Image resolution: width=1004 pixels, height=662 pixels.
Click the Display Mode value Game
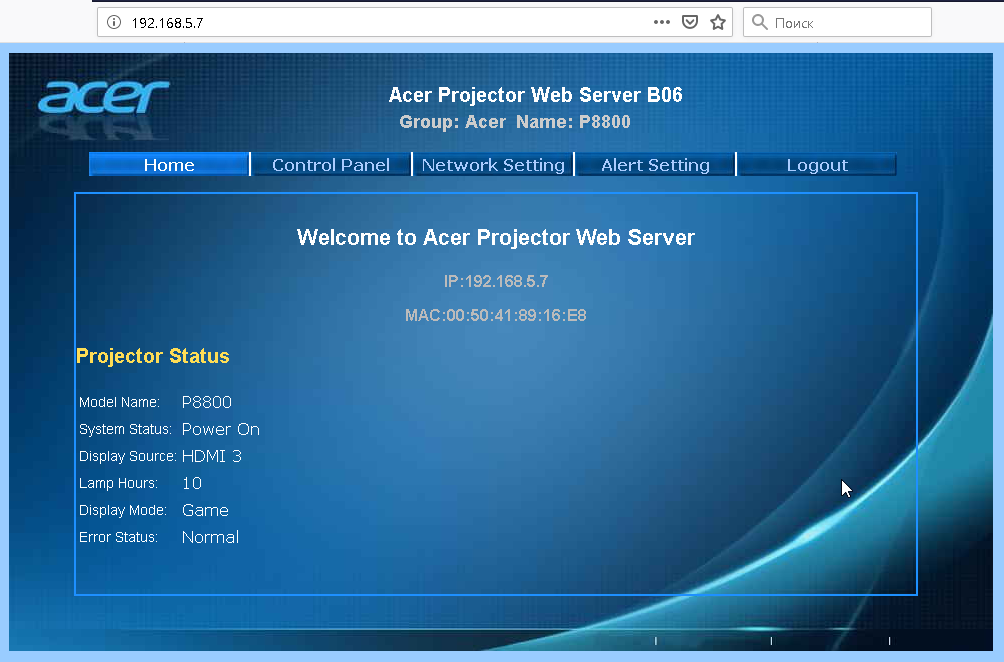pyautogui.click(x=206, y=510)
